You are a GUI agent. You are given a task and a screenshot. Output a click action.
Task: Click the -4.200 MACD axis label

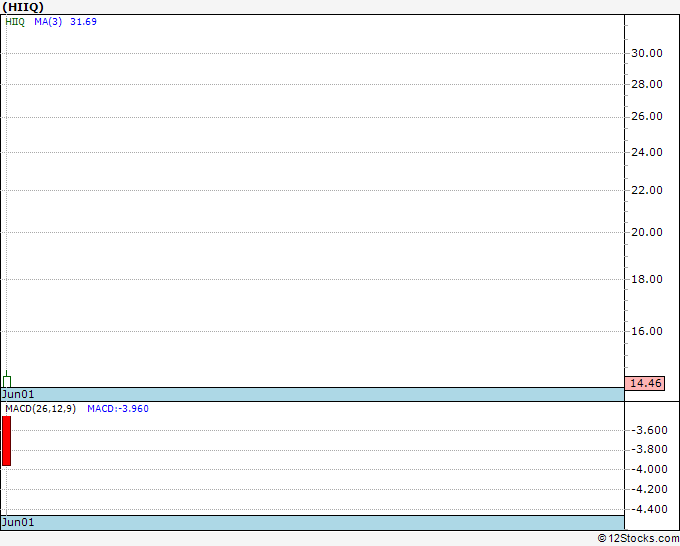click(649, 489)
